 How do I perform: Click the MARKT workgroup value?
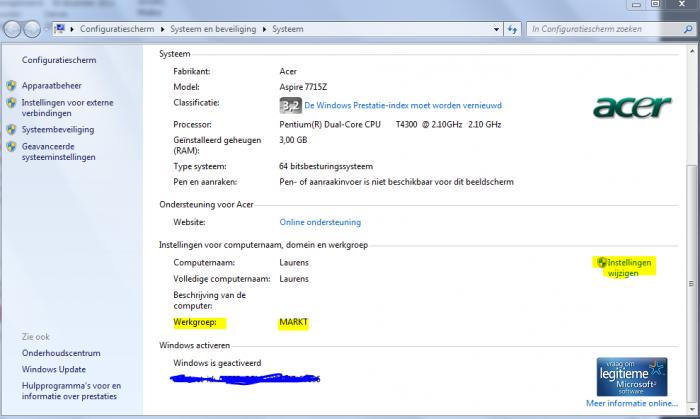[293, 322]
